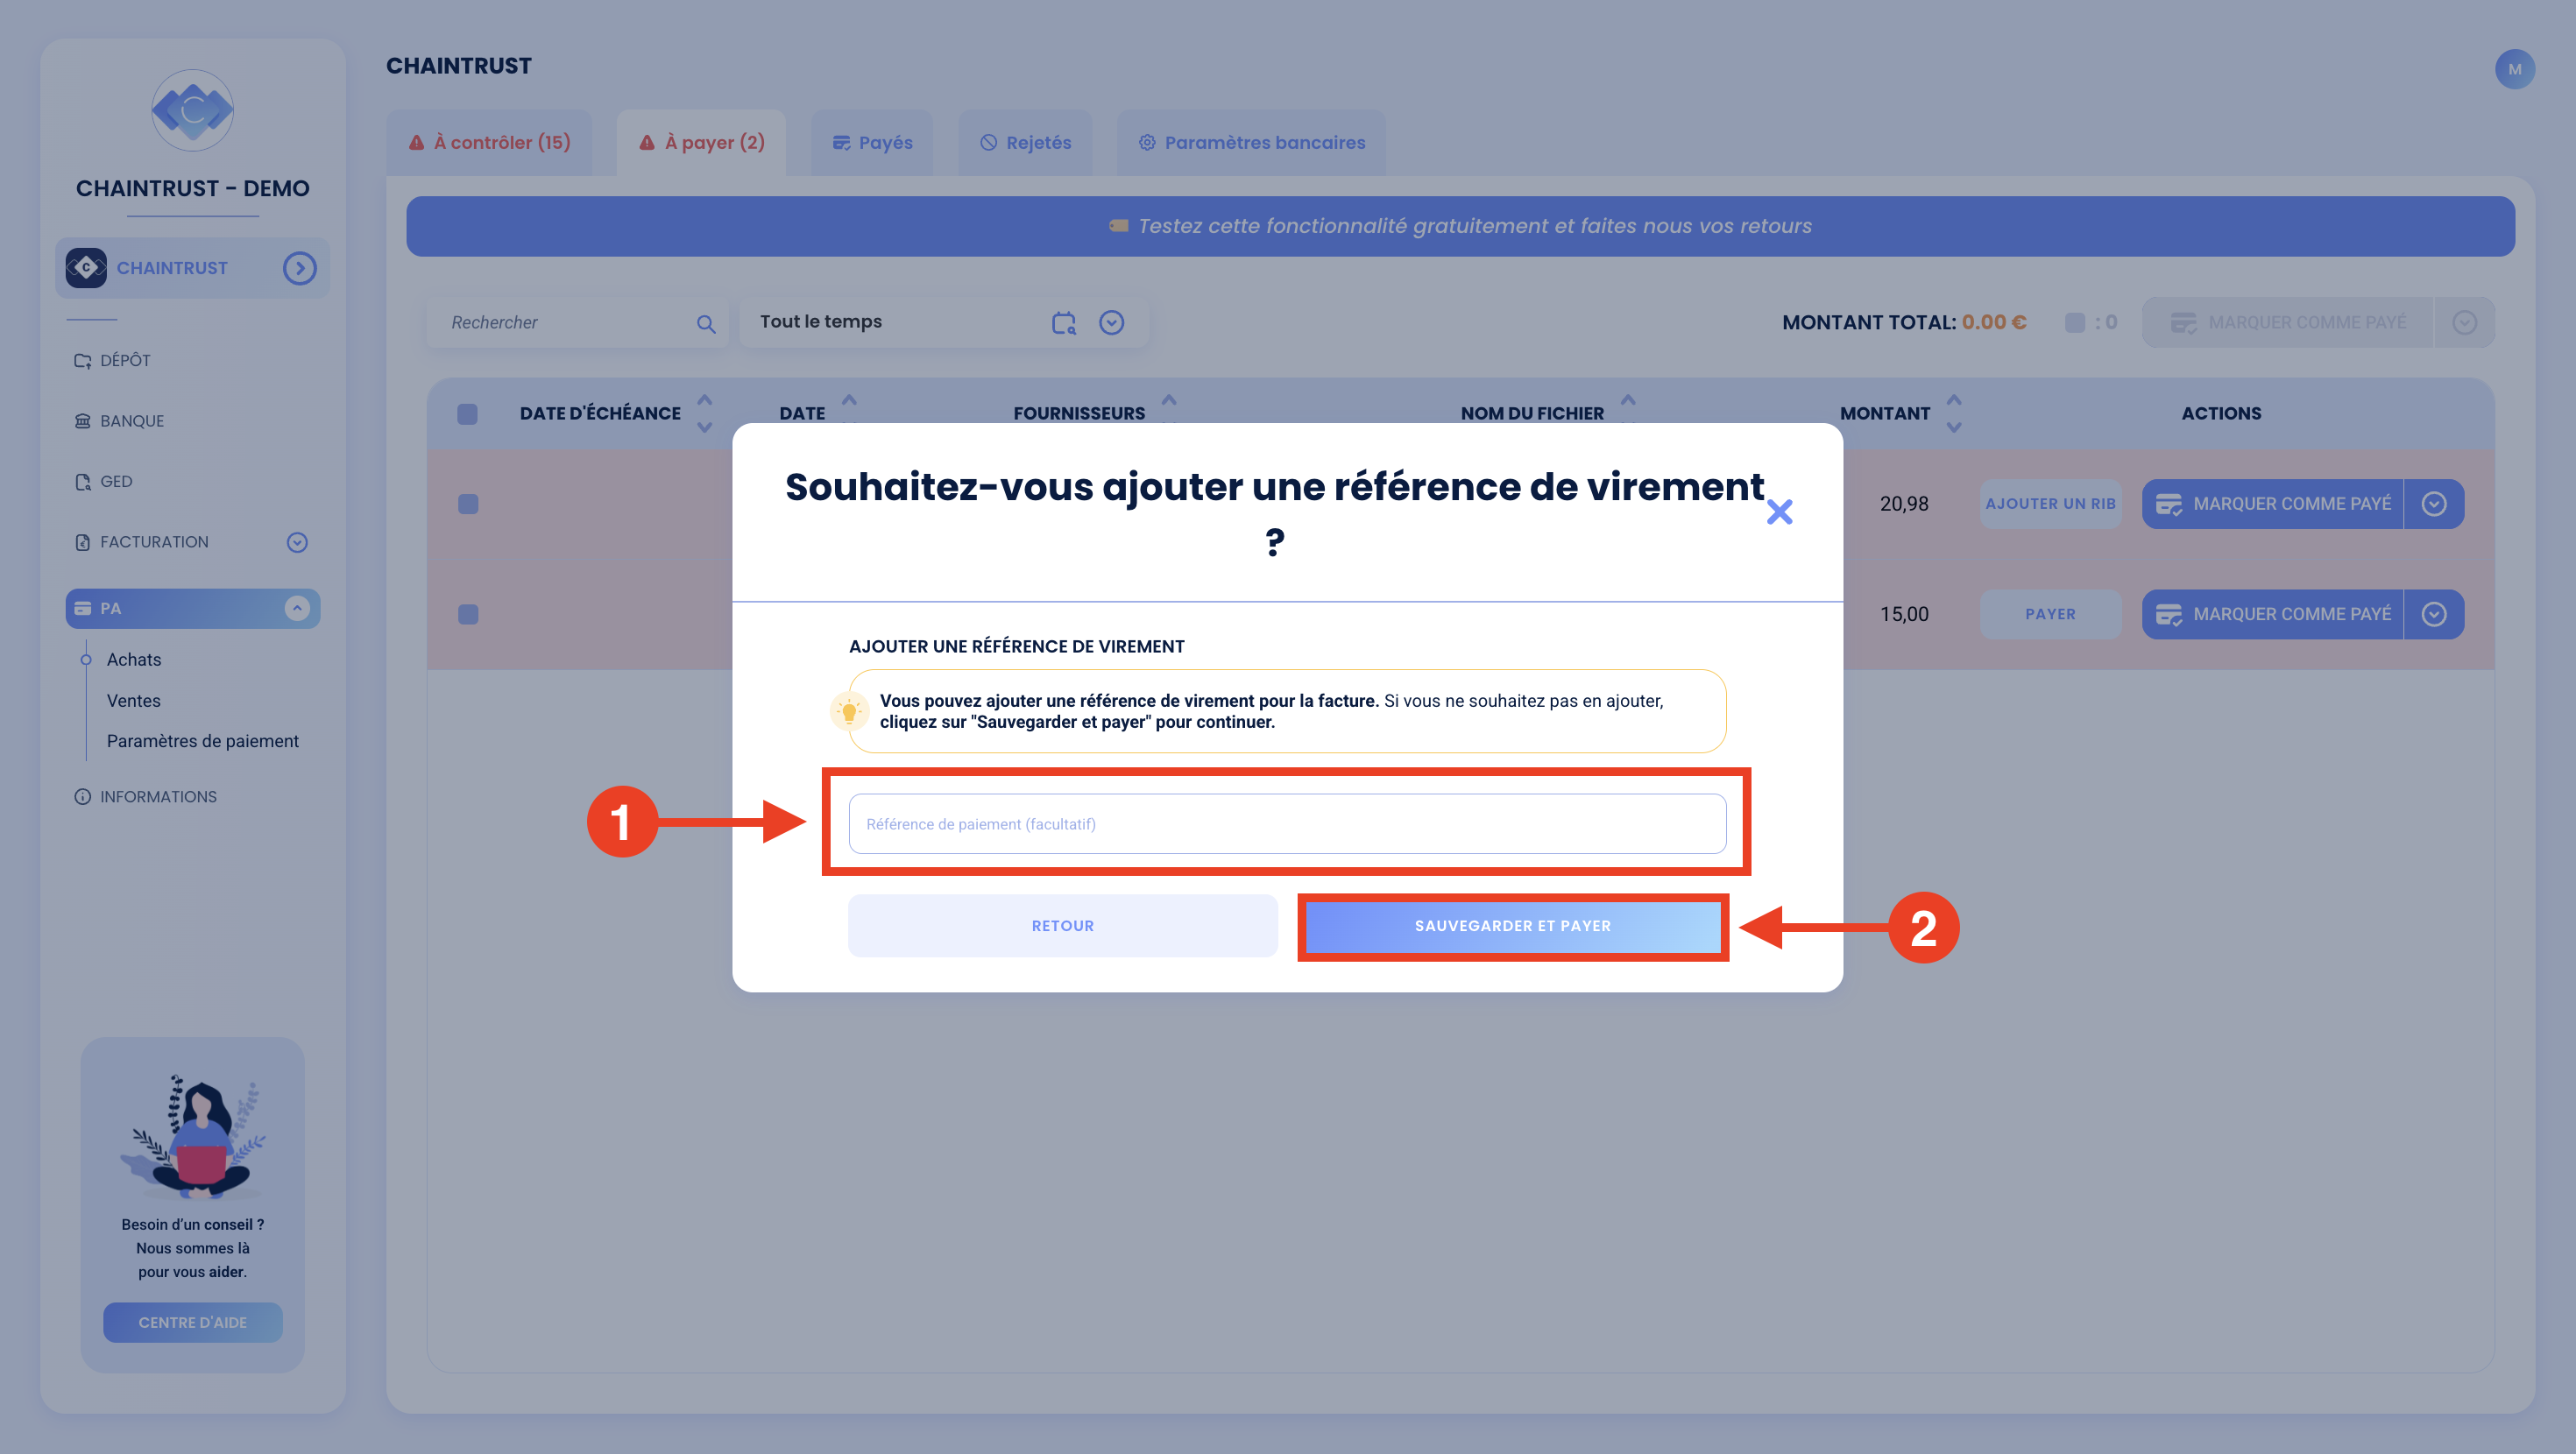Click the lightbulb tip icon in dialog
Viewport: 2576px width, 1454px height.
click(849, 711)
